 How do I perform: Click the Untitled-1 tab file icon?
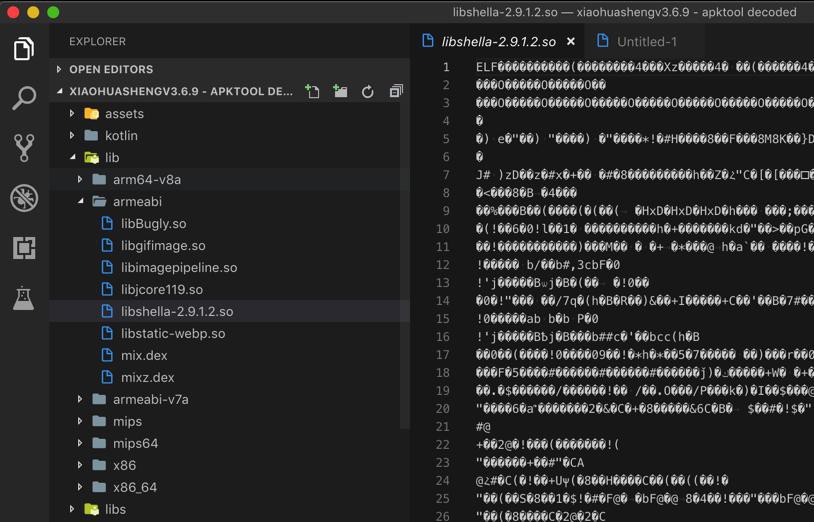603,40
